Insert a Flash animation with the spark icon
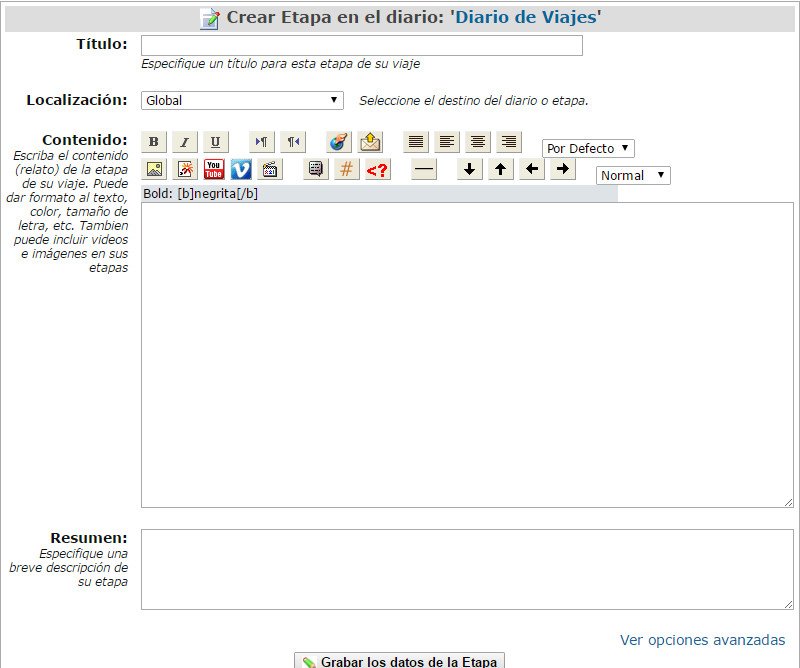The width and height of the screenshot is (800, 668). pyautogui.click(x=185, y=169)
